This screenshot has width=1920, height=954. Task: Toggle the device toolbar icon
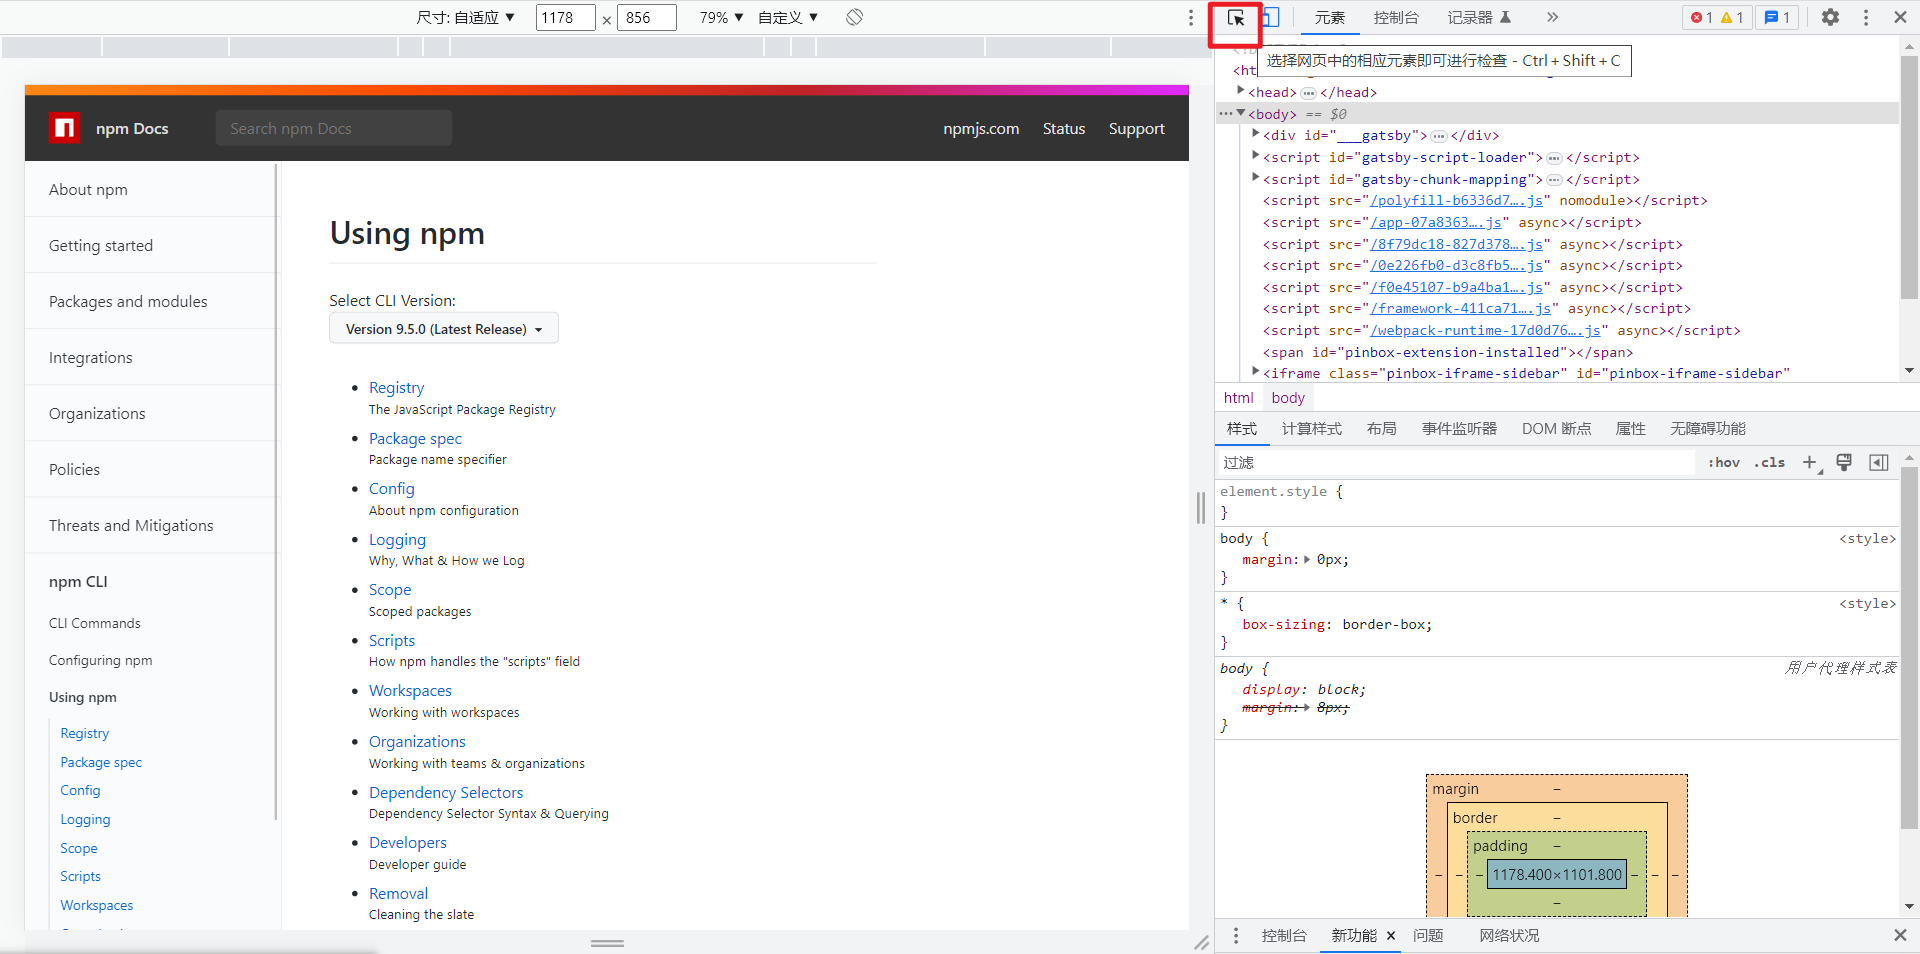1271,18
